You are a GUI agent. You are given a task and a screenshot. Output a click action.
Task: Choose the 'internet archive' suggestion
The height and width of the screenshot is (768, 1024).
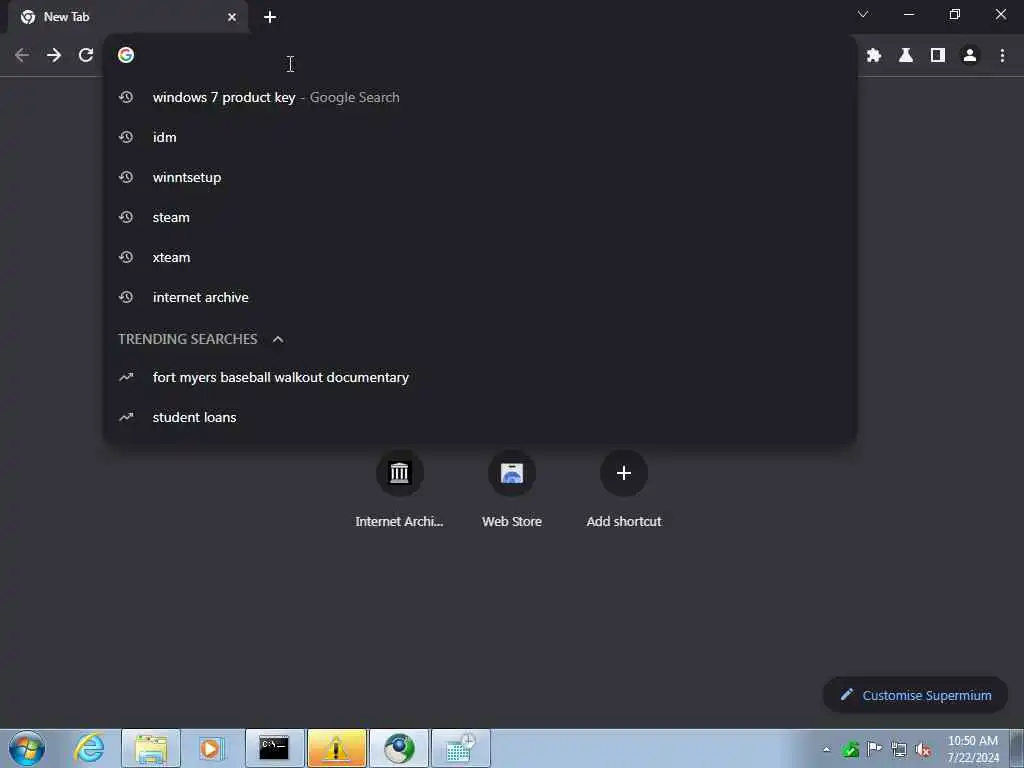coord(480,297)
